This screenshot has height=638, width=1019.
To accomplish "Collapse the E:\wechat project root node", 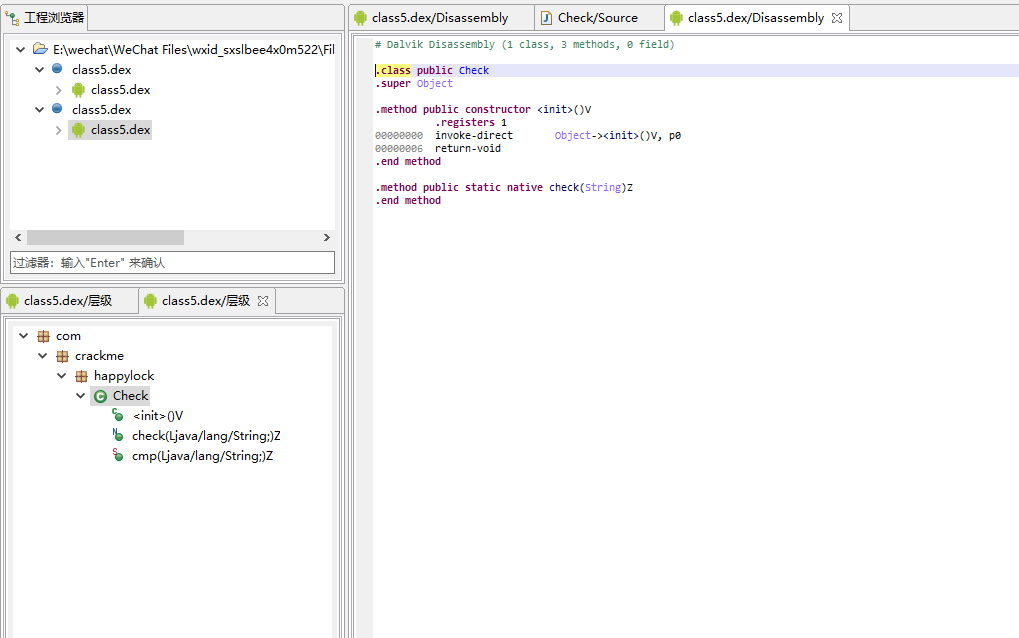I will [x=21, y=49].
